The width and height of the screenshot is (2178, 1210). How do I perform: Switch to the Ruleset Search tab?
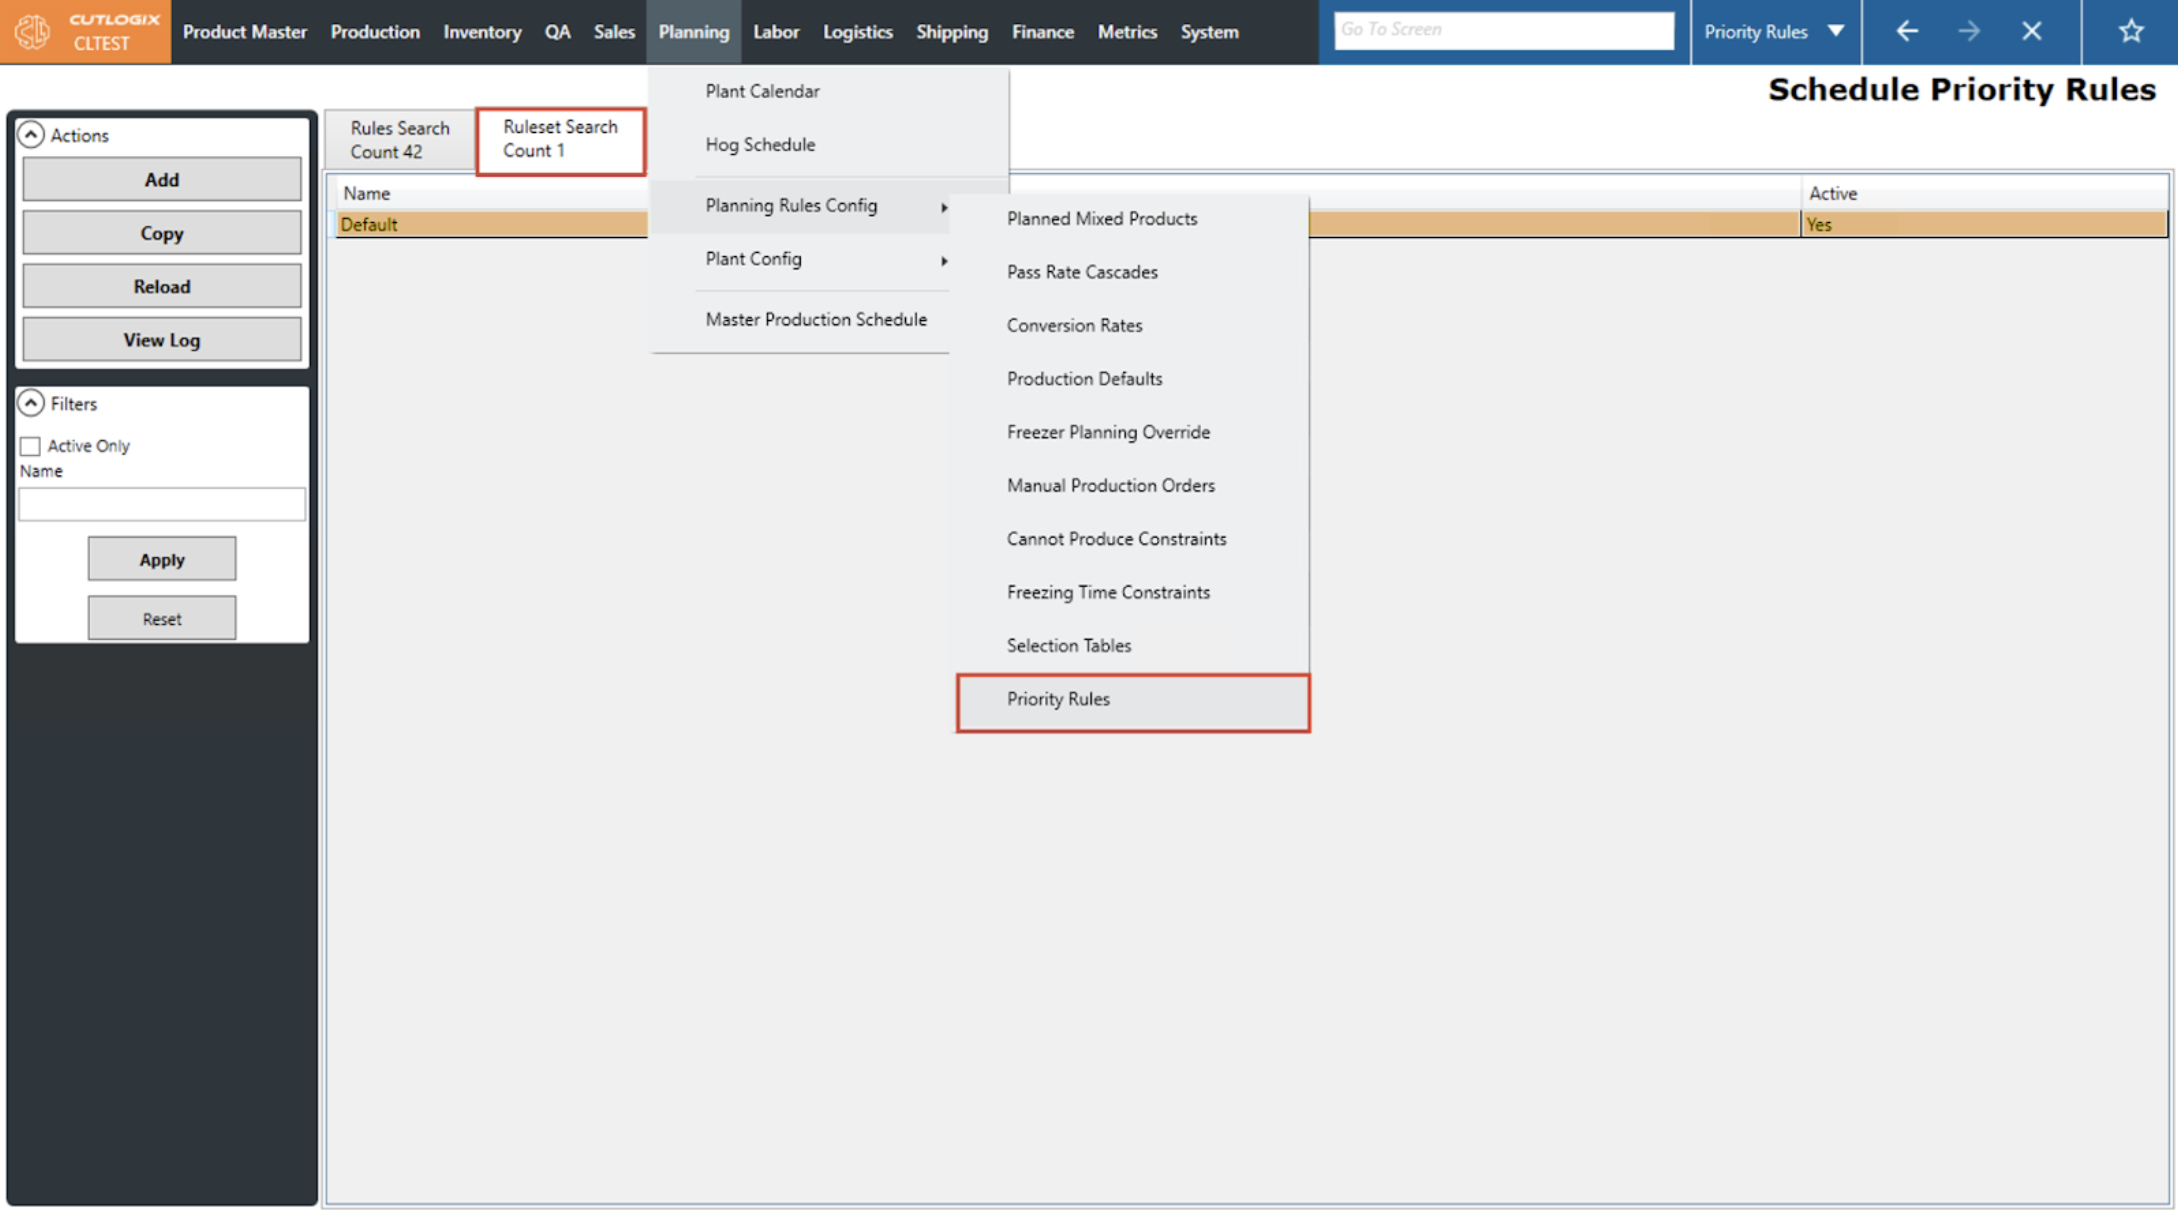click(560, 139)
